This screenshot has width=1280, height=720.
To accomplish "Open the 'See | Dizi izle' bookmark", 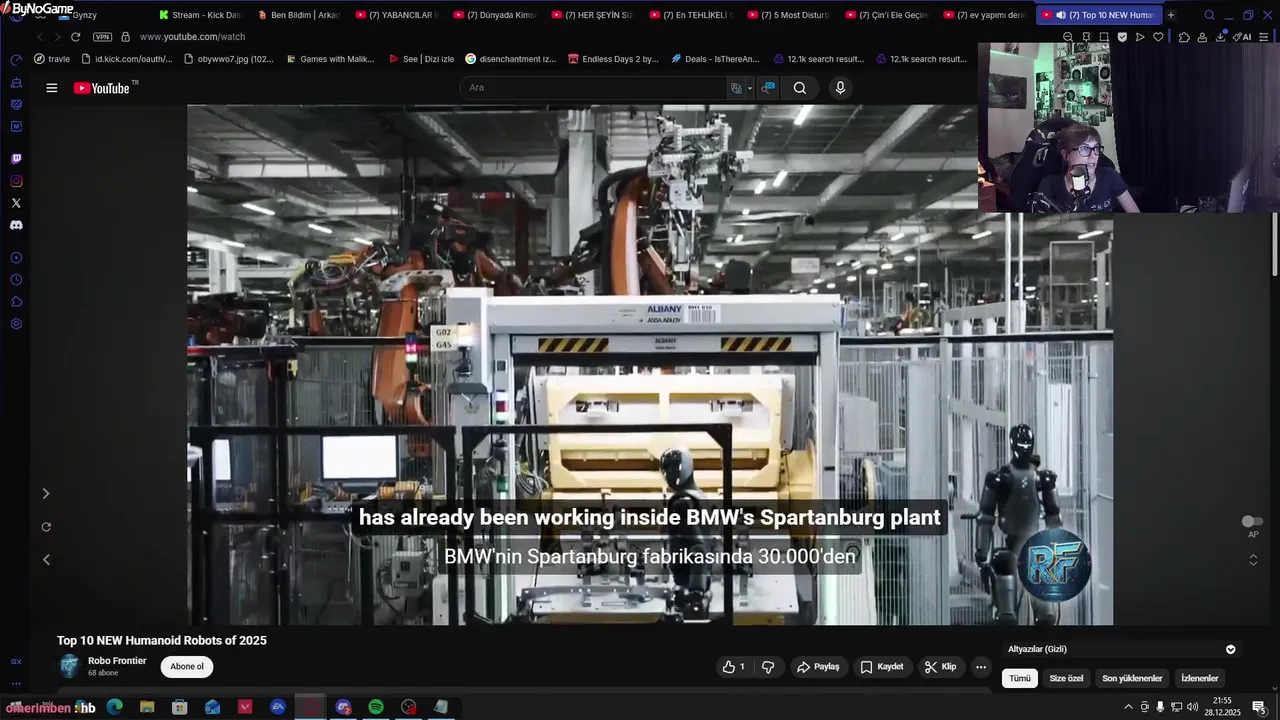I will [x=421, y=59].
